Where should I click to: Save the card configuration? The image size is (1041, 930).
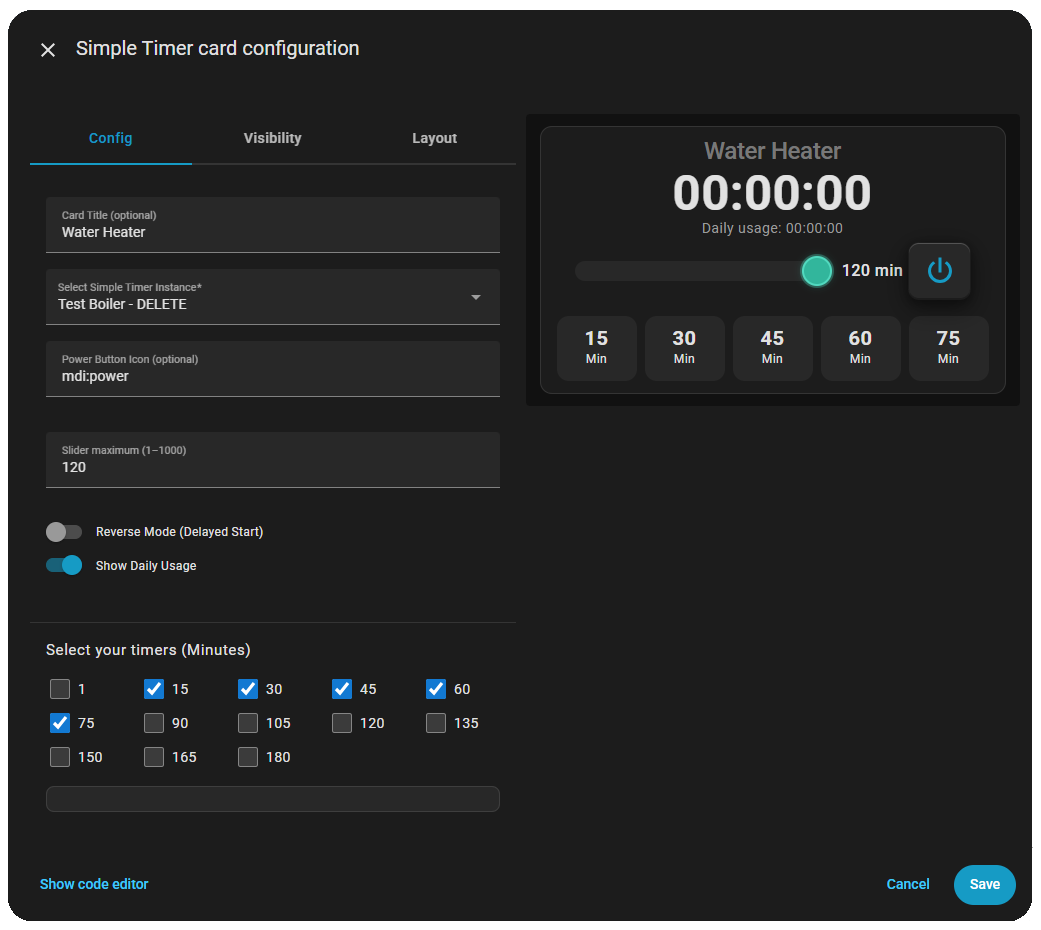pos(984,884)
